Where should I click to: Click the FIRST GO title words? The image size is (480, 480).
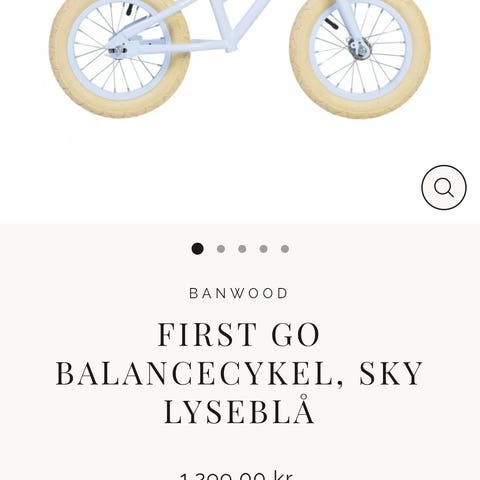click(239, 334)
